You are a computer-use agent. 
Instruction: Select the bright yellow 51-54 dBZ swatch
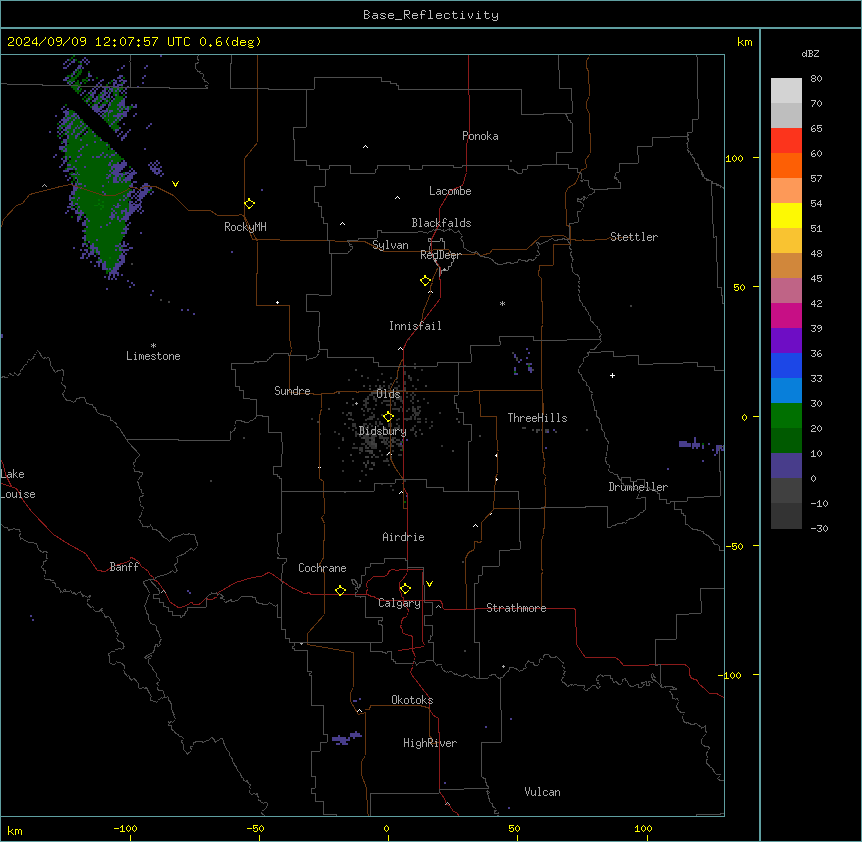[786, 215]
